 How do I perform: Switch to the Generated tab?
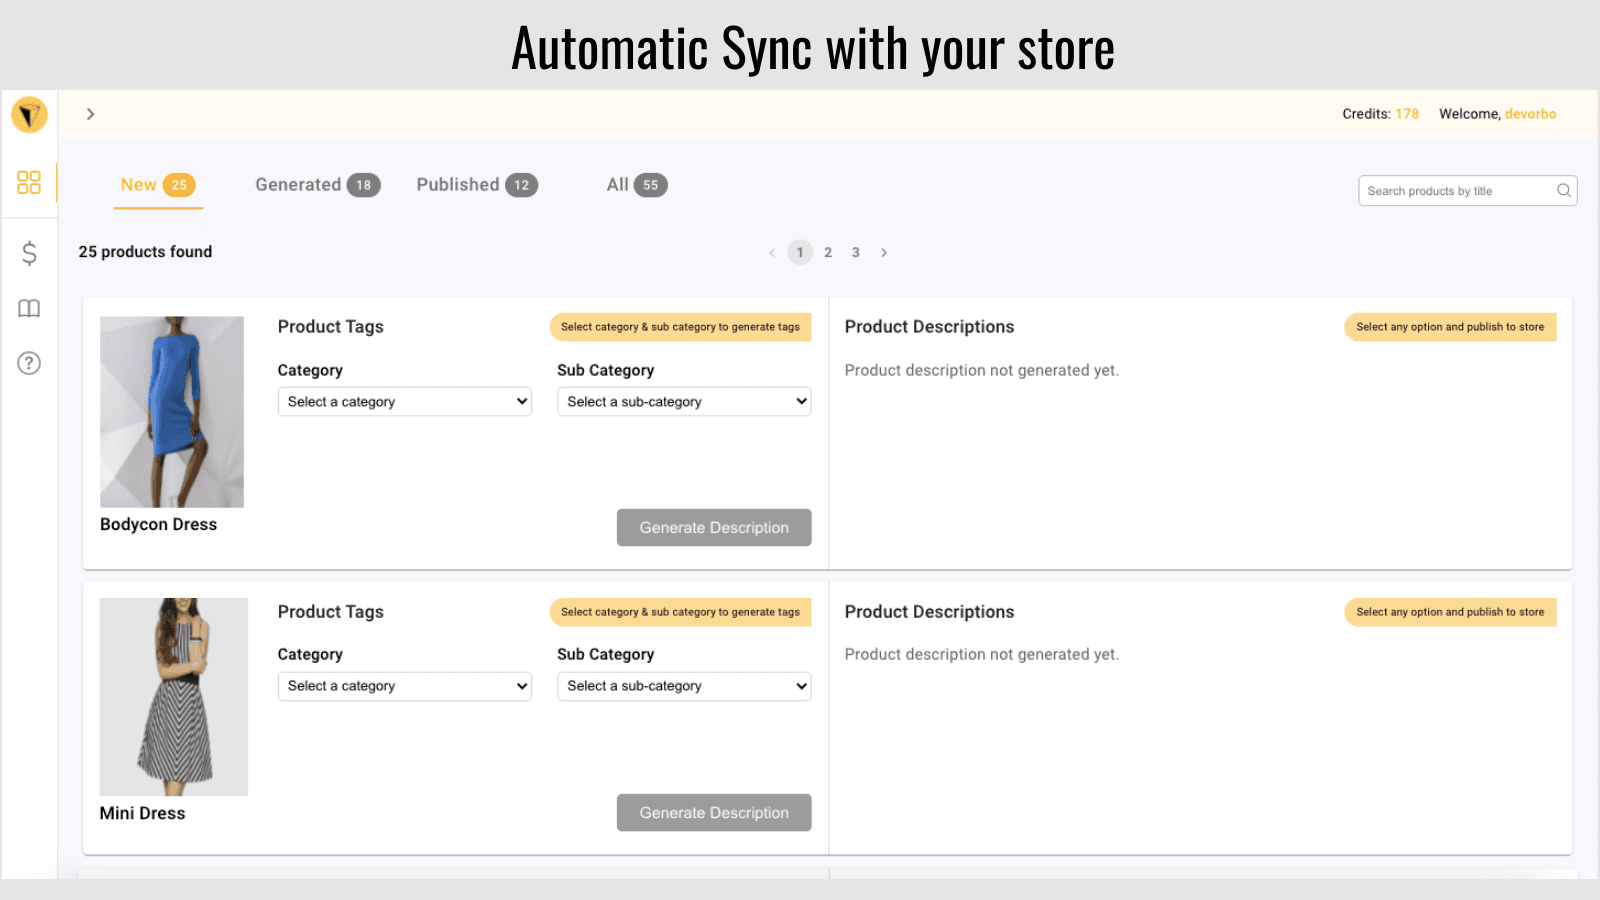[316, 184]
